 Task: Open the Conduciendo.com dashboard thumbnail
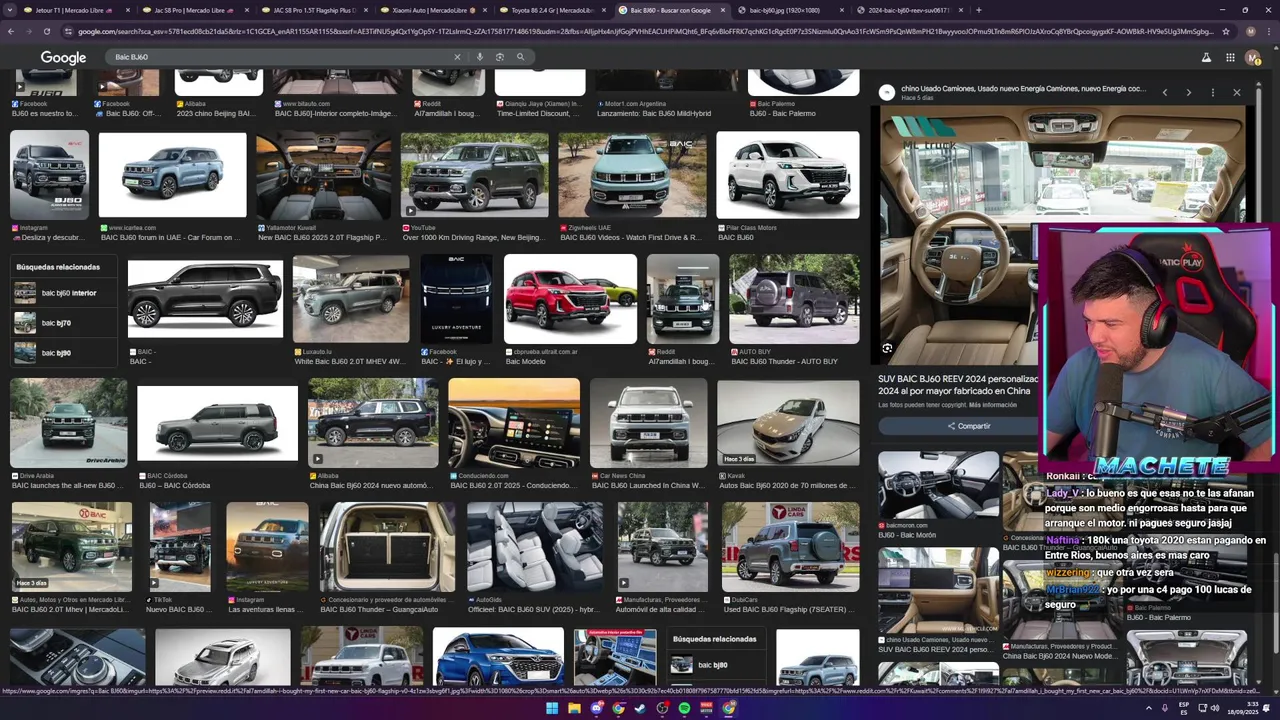coord(514,422)
